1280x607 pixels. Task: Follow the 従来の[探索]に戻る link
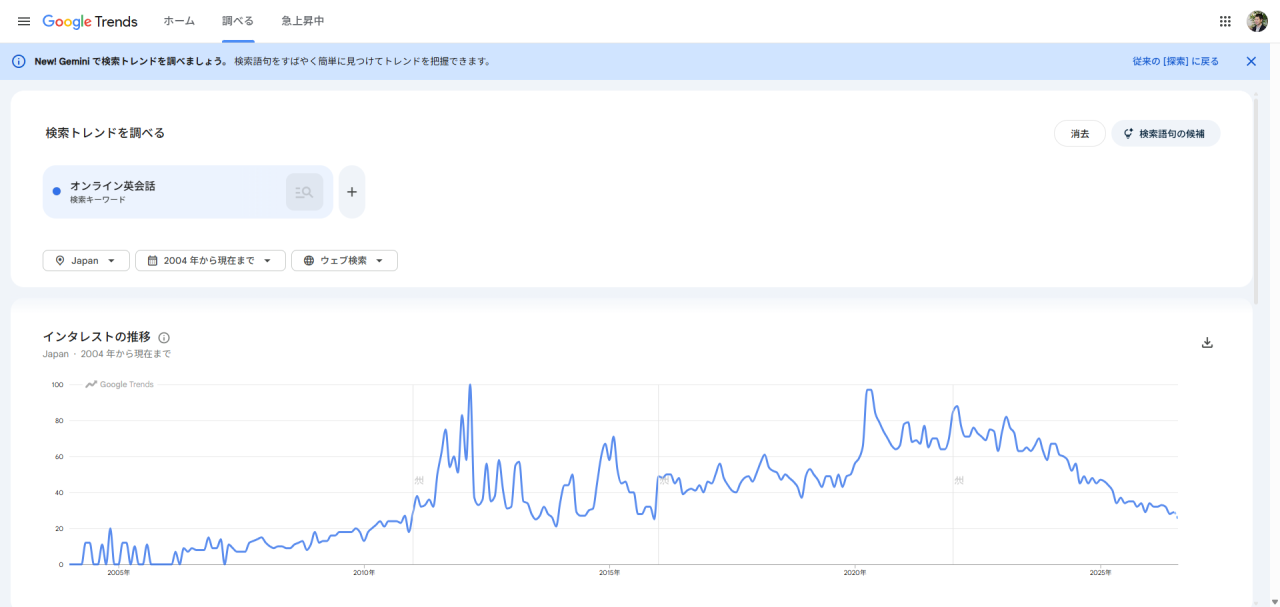point(1176,61)
